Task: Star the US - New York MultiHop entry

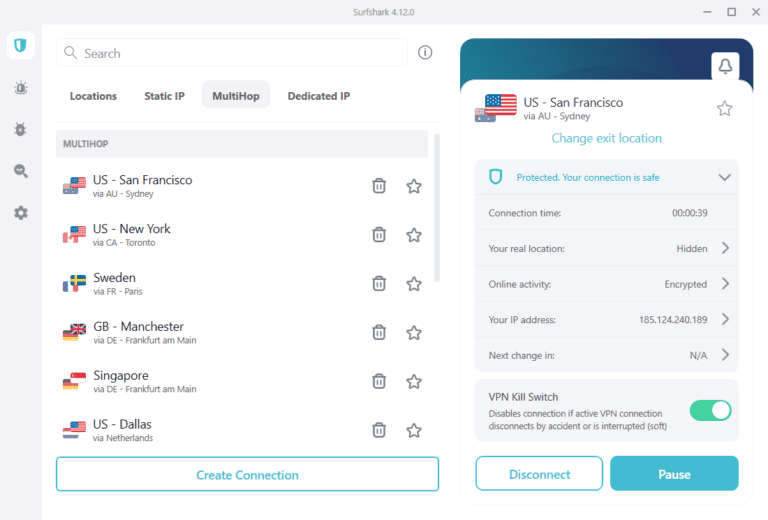Action: pyautogui.click(x=414, y=235)
